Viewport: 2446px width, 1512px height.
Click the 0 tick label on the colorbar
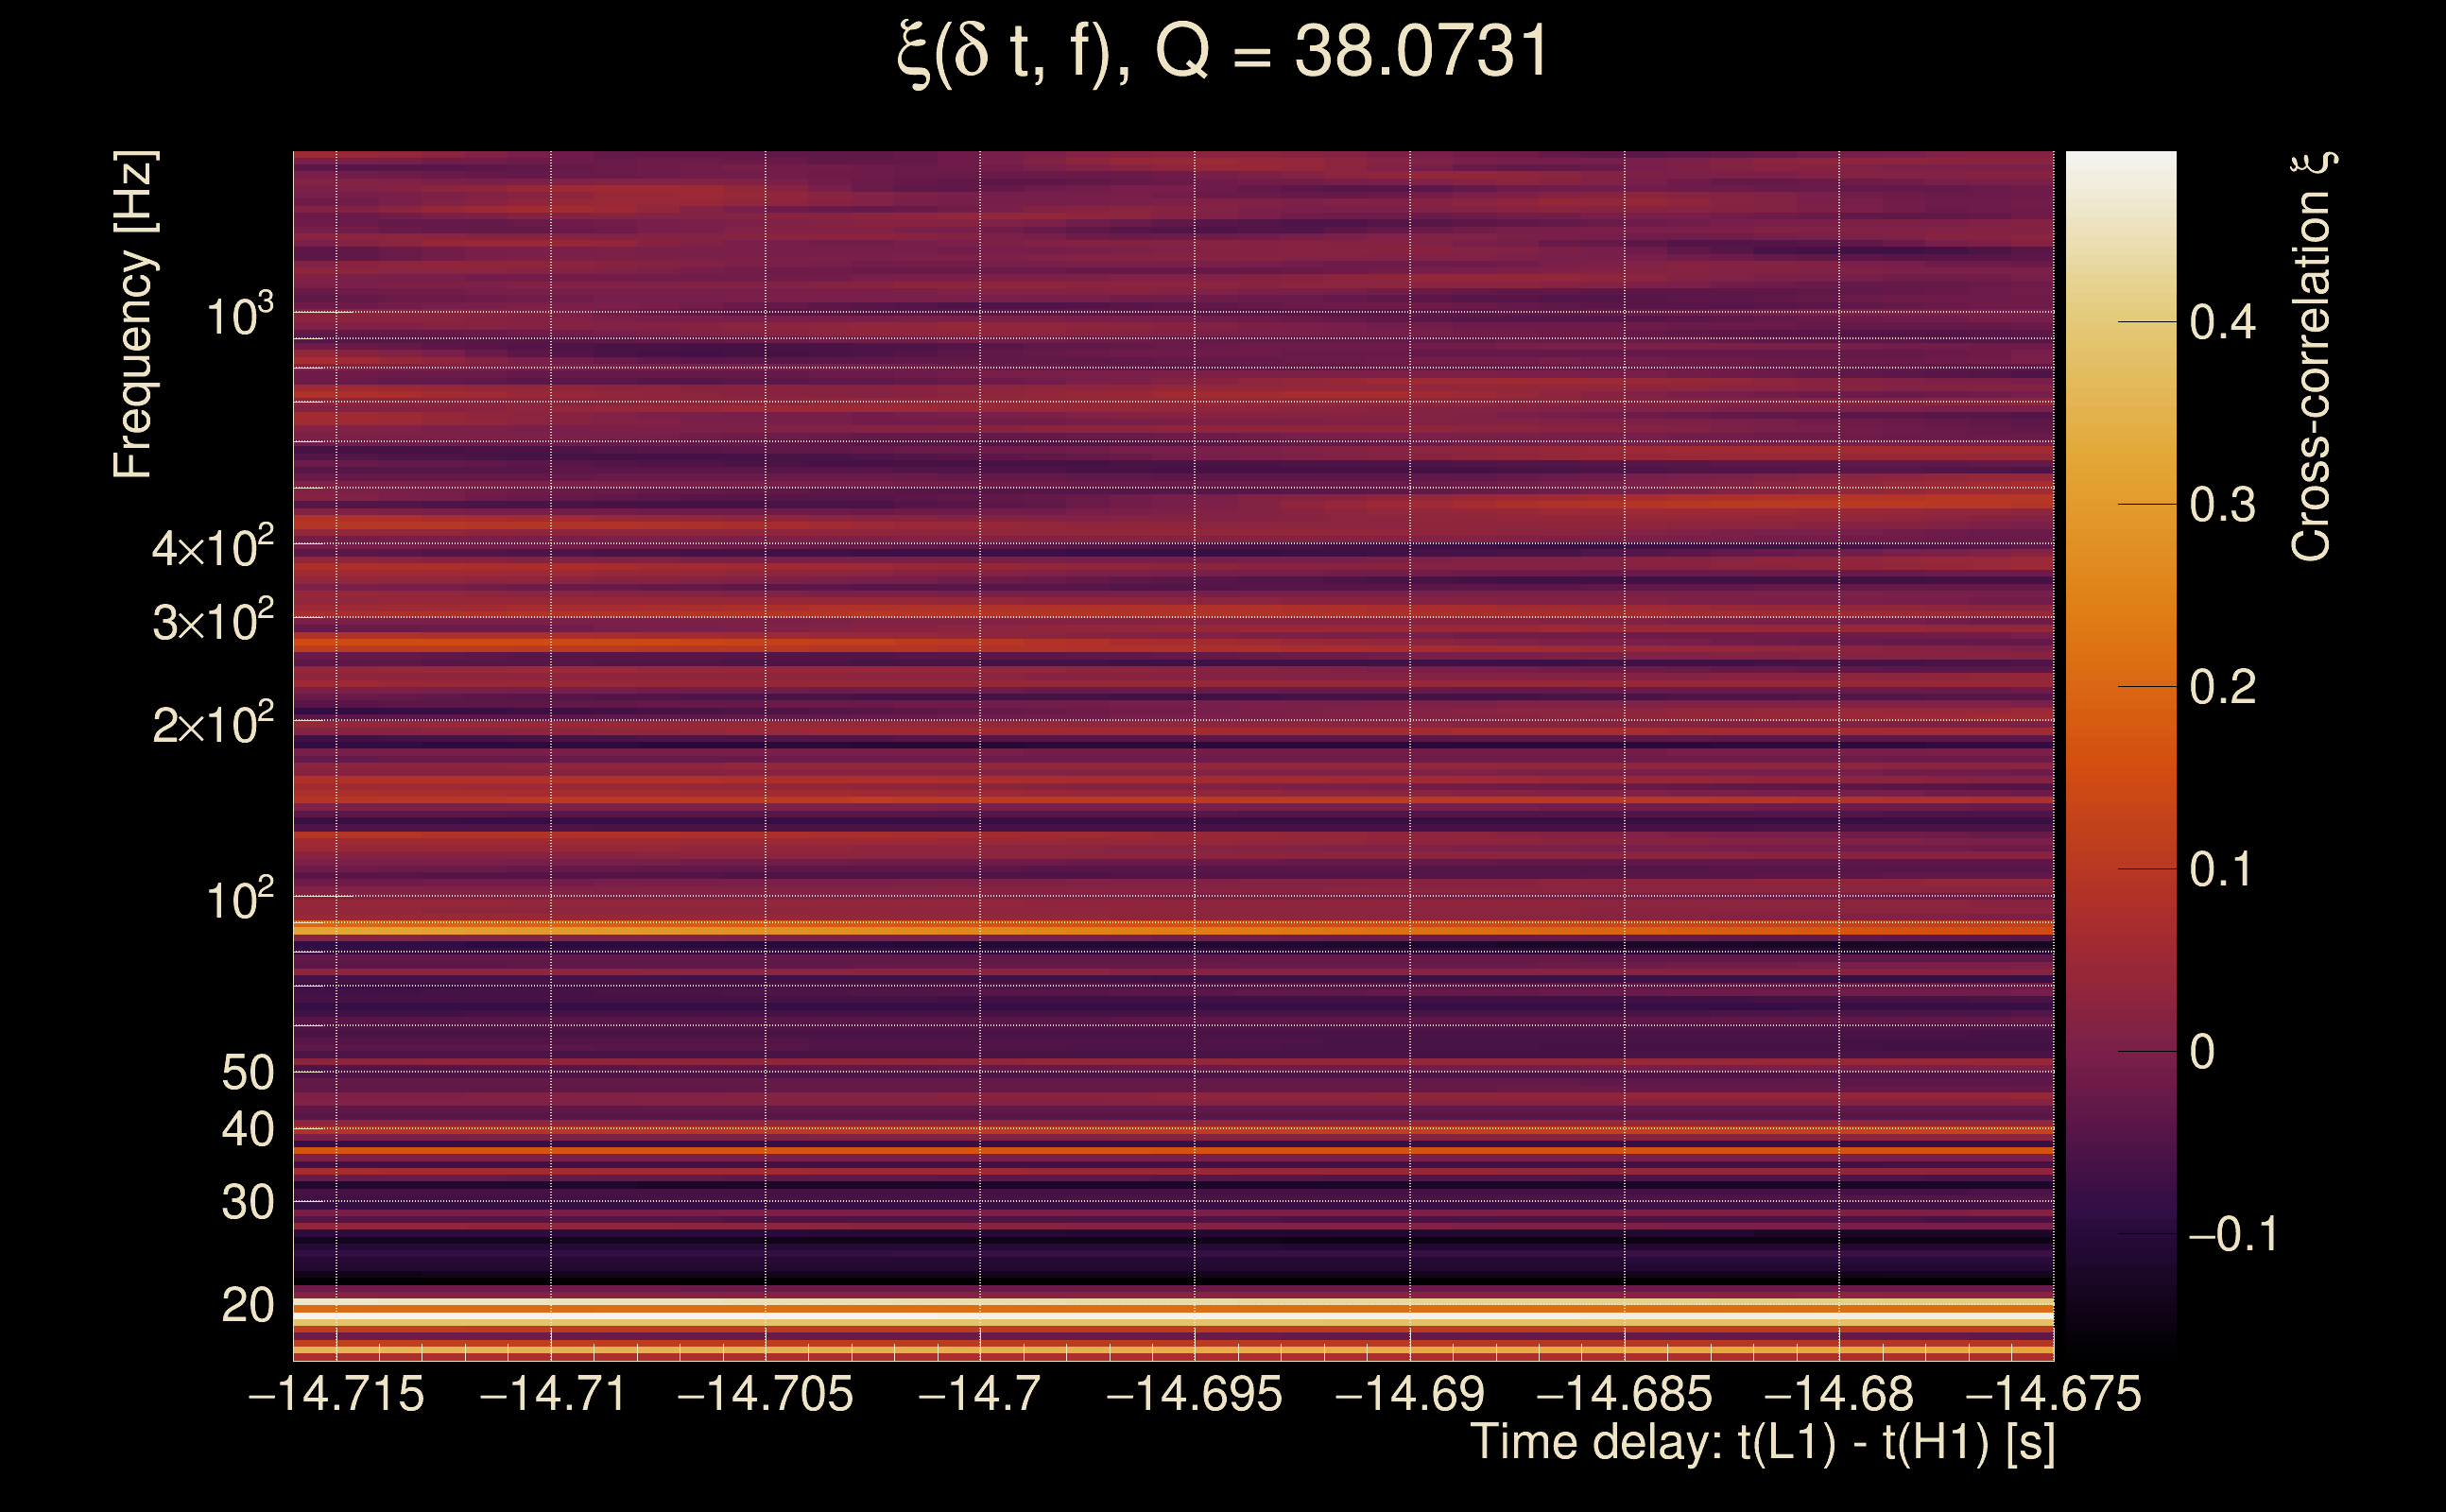coord(2202,1052)
